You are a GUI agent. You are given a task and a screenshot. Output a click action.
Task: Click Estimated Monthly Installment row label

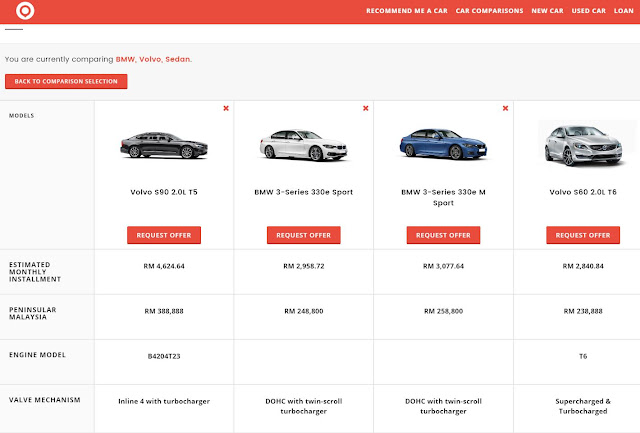click(35, 272)
